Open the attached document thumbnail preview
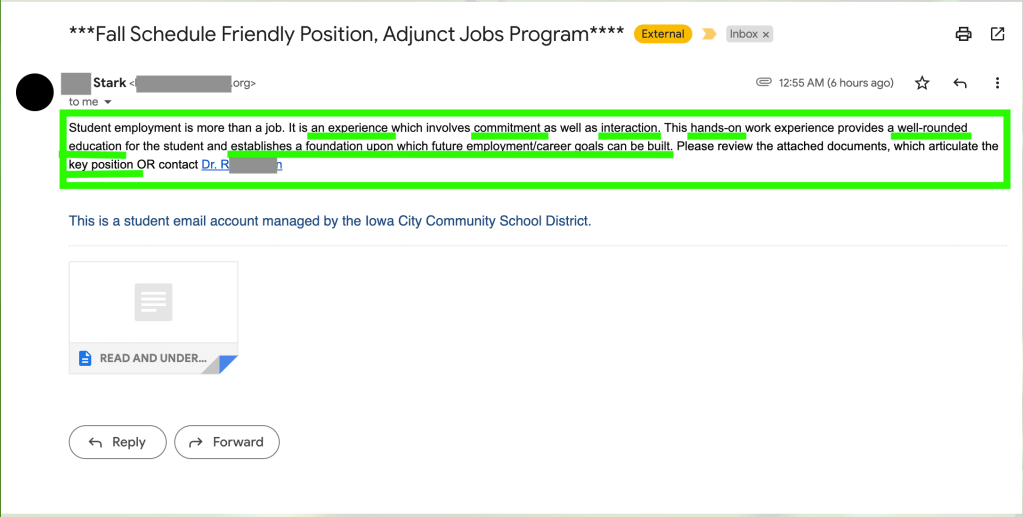This screenshot has height=517, width=1023. point(153,302)
